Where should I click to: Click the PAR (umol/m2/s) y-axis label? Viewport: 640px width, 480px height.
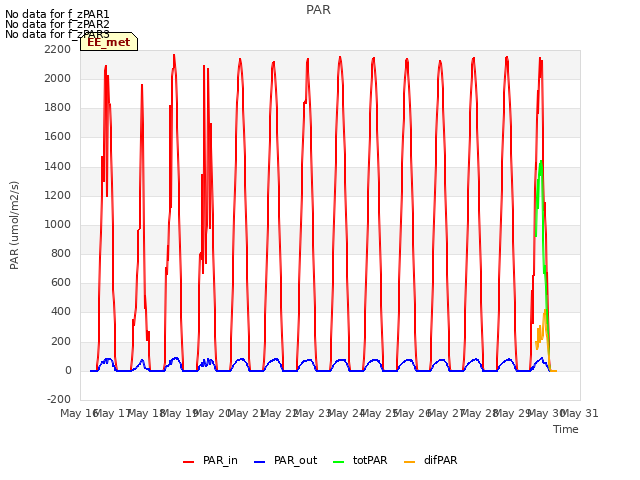coord(14,225)
